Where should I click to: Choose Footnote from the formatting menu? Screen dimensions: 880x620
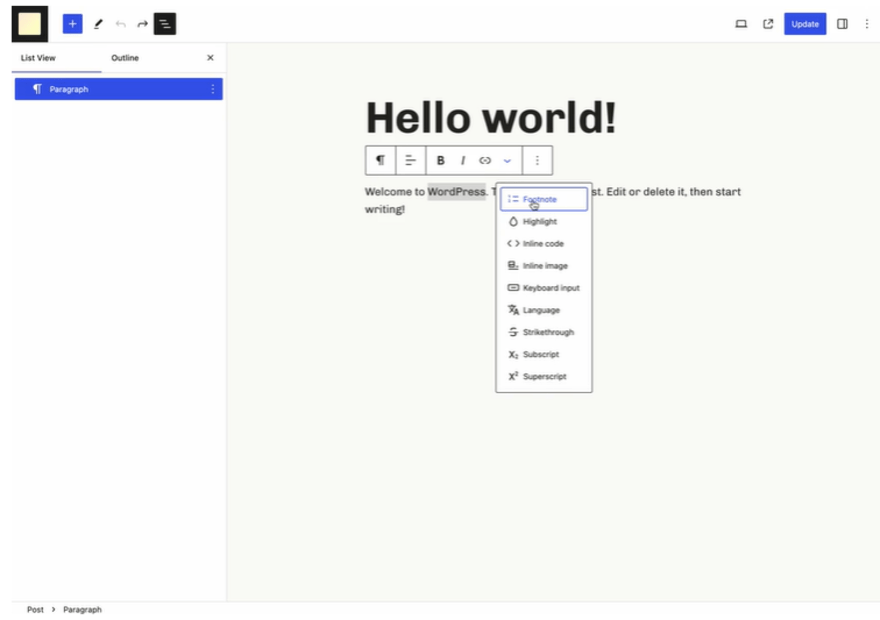544,199
